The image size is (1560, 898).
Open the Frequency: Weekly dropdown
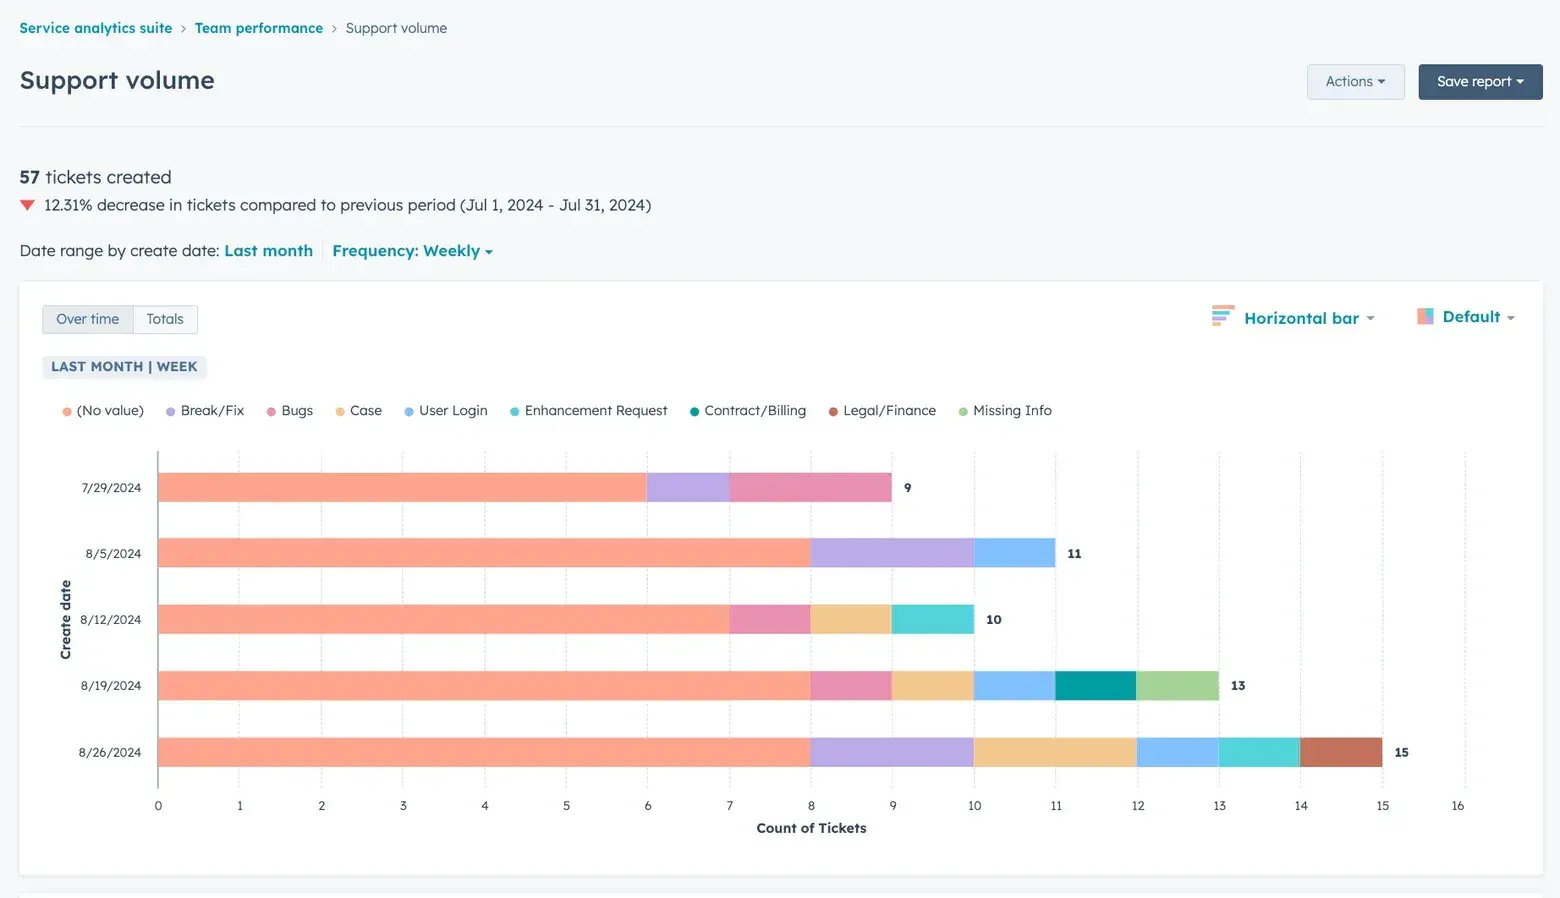[x=412, y=250]
